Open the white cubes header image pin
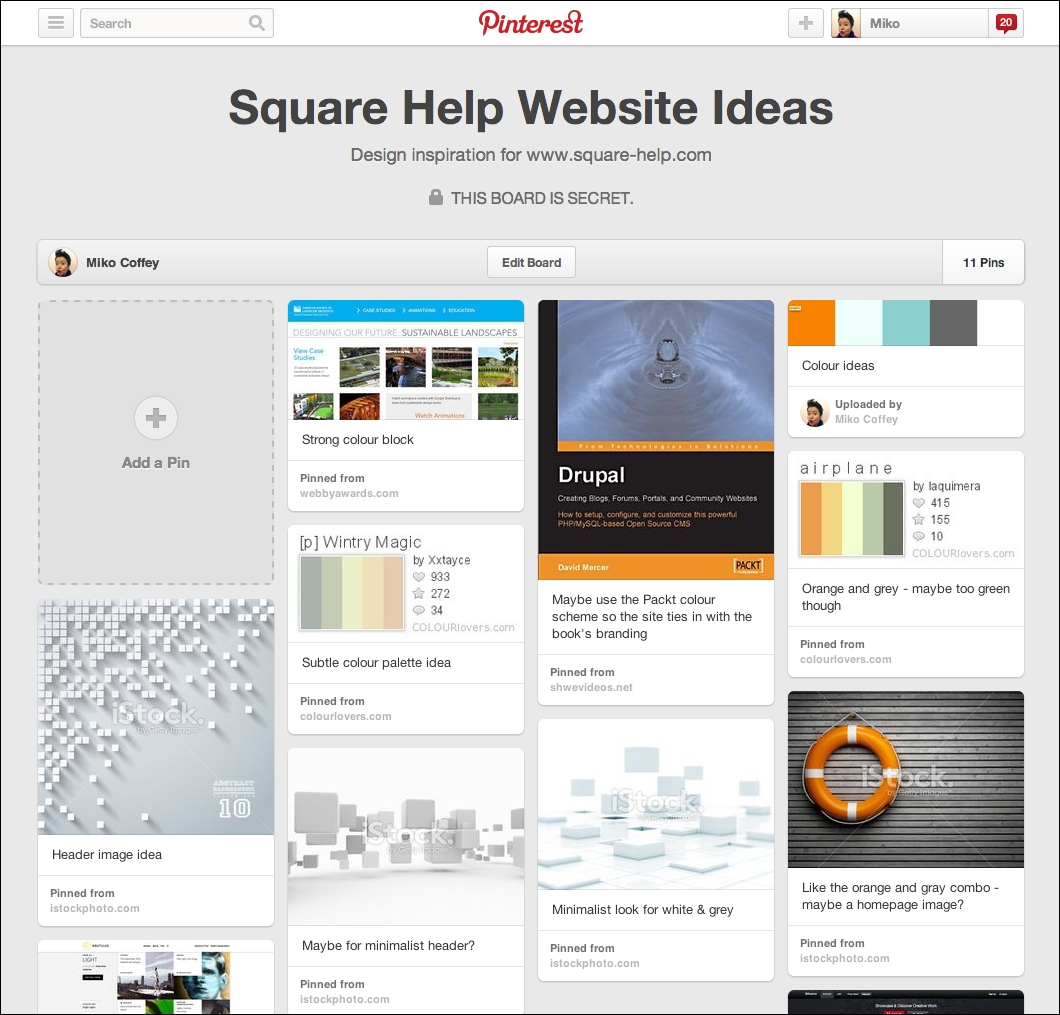Image resolution: width=1060 pixels, height=1015 pixels. (x=156, y=717)
